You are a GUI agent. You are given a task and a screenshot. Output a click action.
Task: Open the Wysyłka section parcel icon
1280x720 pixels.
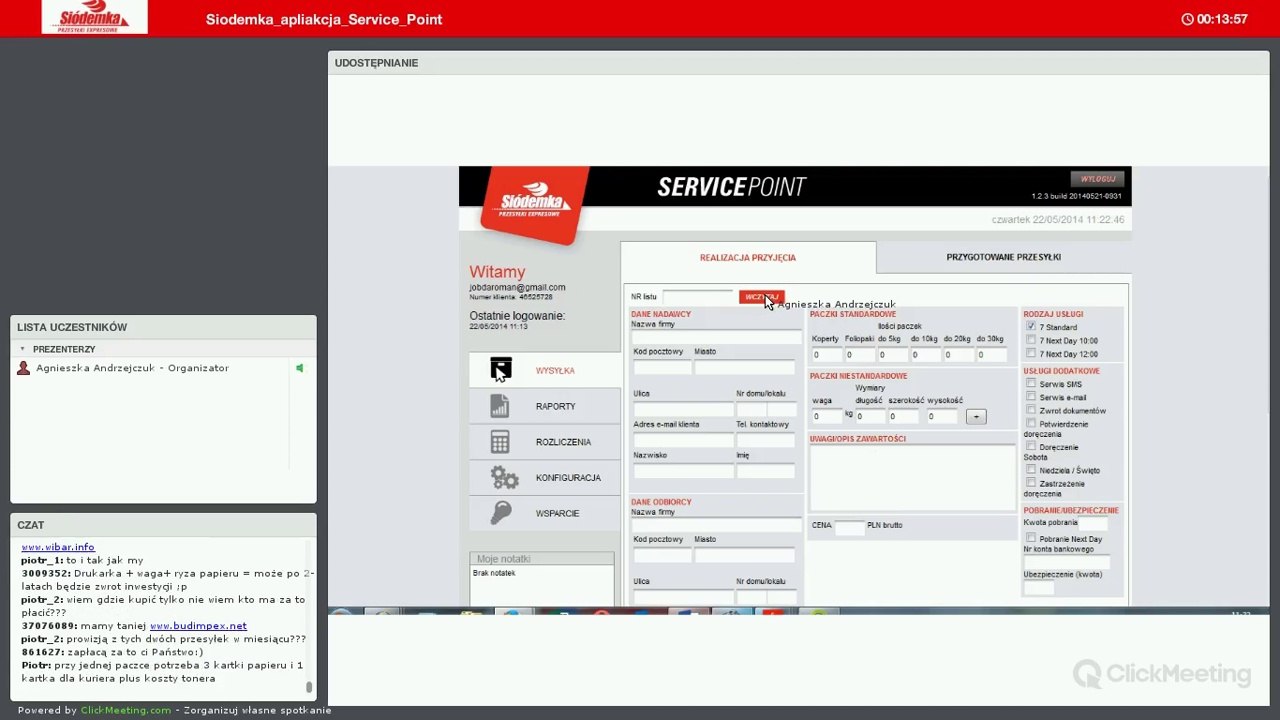tap(501, 369)
